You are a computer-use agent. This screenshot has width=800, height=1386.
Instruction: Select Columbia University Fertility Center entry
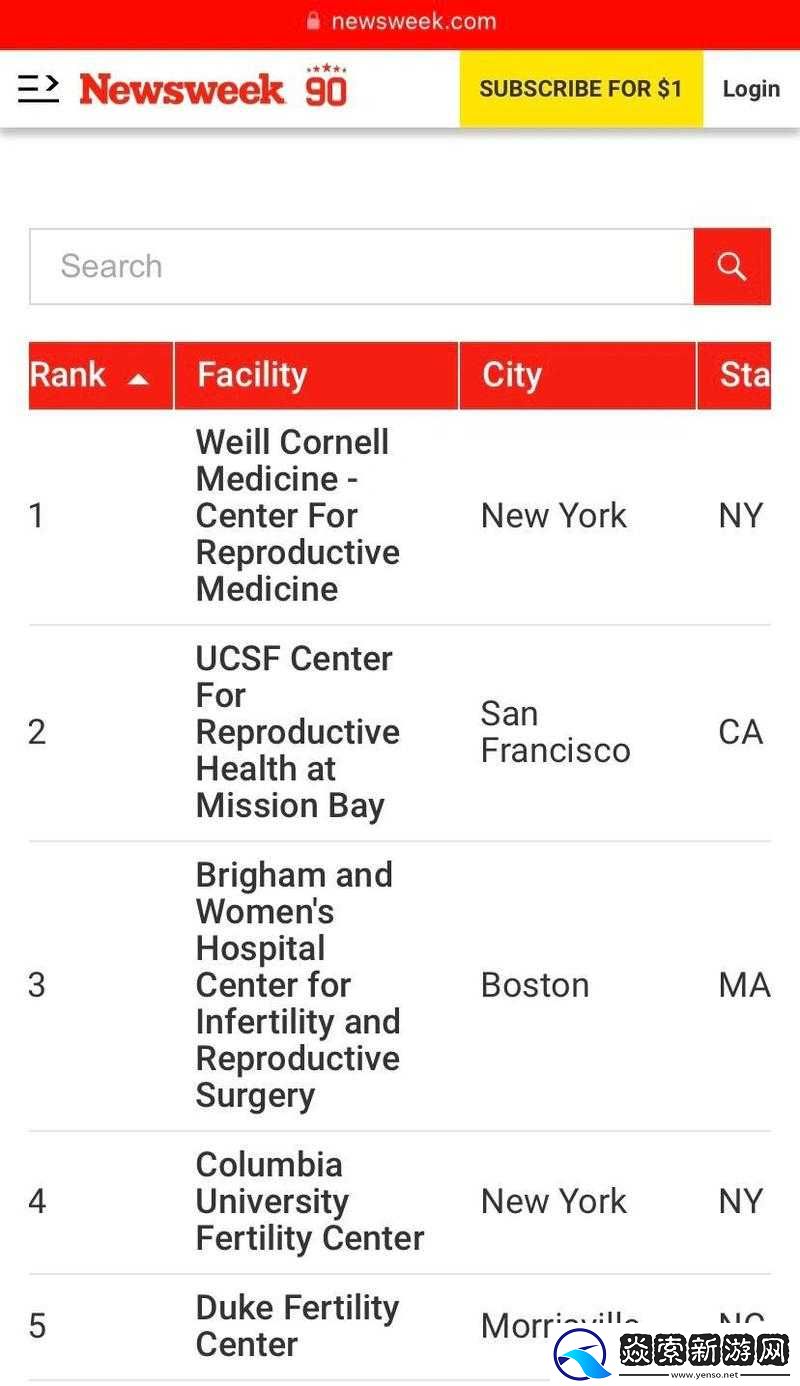point(309,1201)
